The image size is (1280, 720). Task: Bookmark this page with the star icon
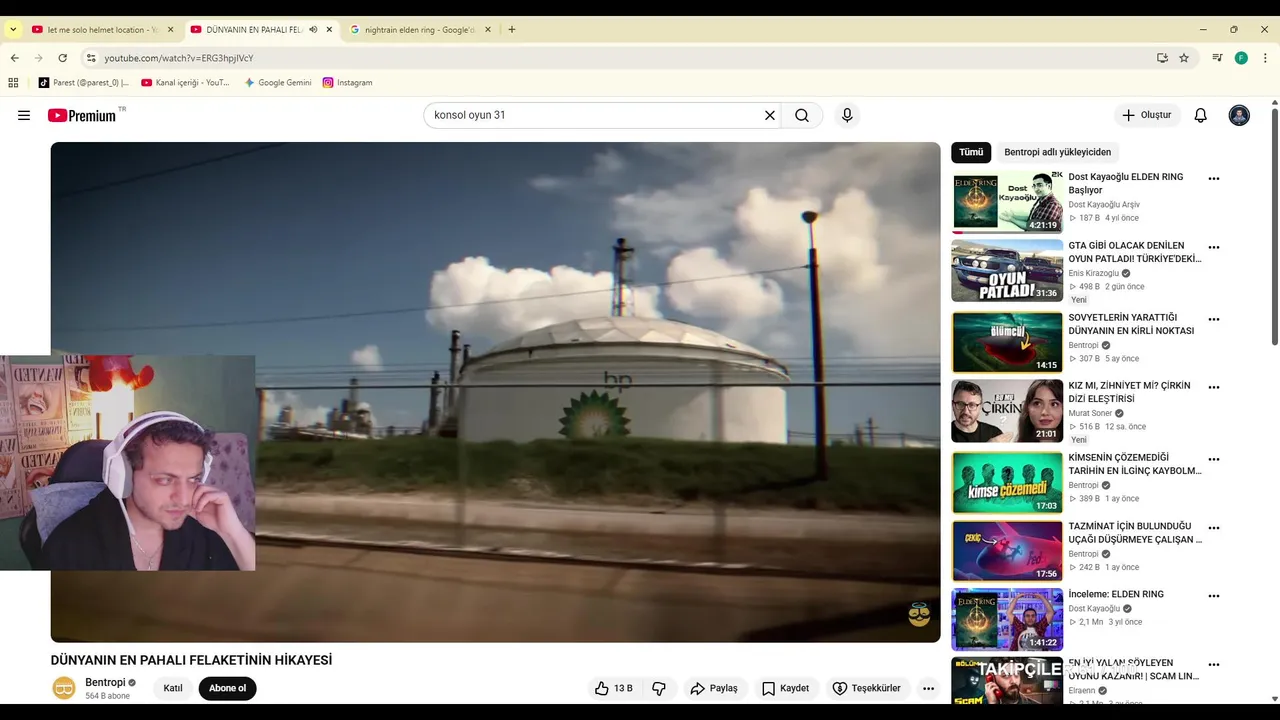click(x=1184, y=58)
